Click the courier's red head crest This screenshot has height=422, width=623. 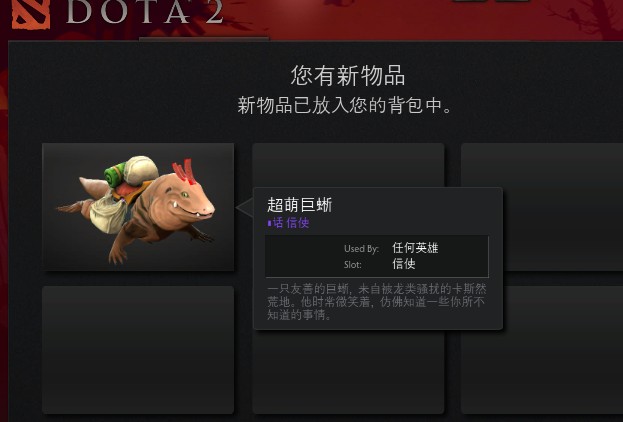click(x=184, y=171)
